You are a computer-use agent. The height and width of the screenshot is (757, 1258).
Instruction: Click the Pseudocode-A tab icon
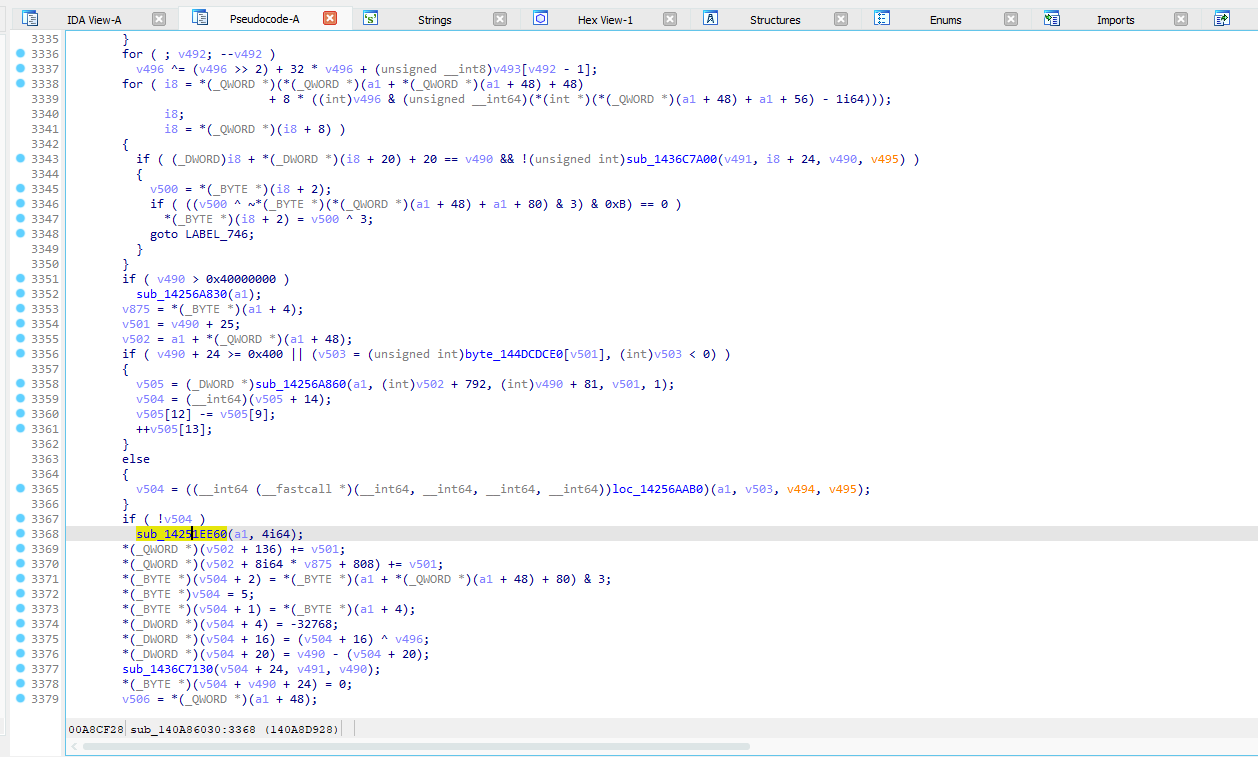200,18
